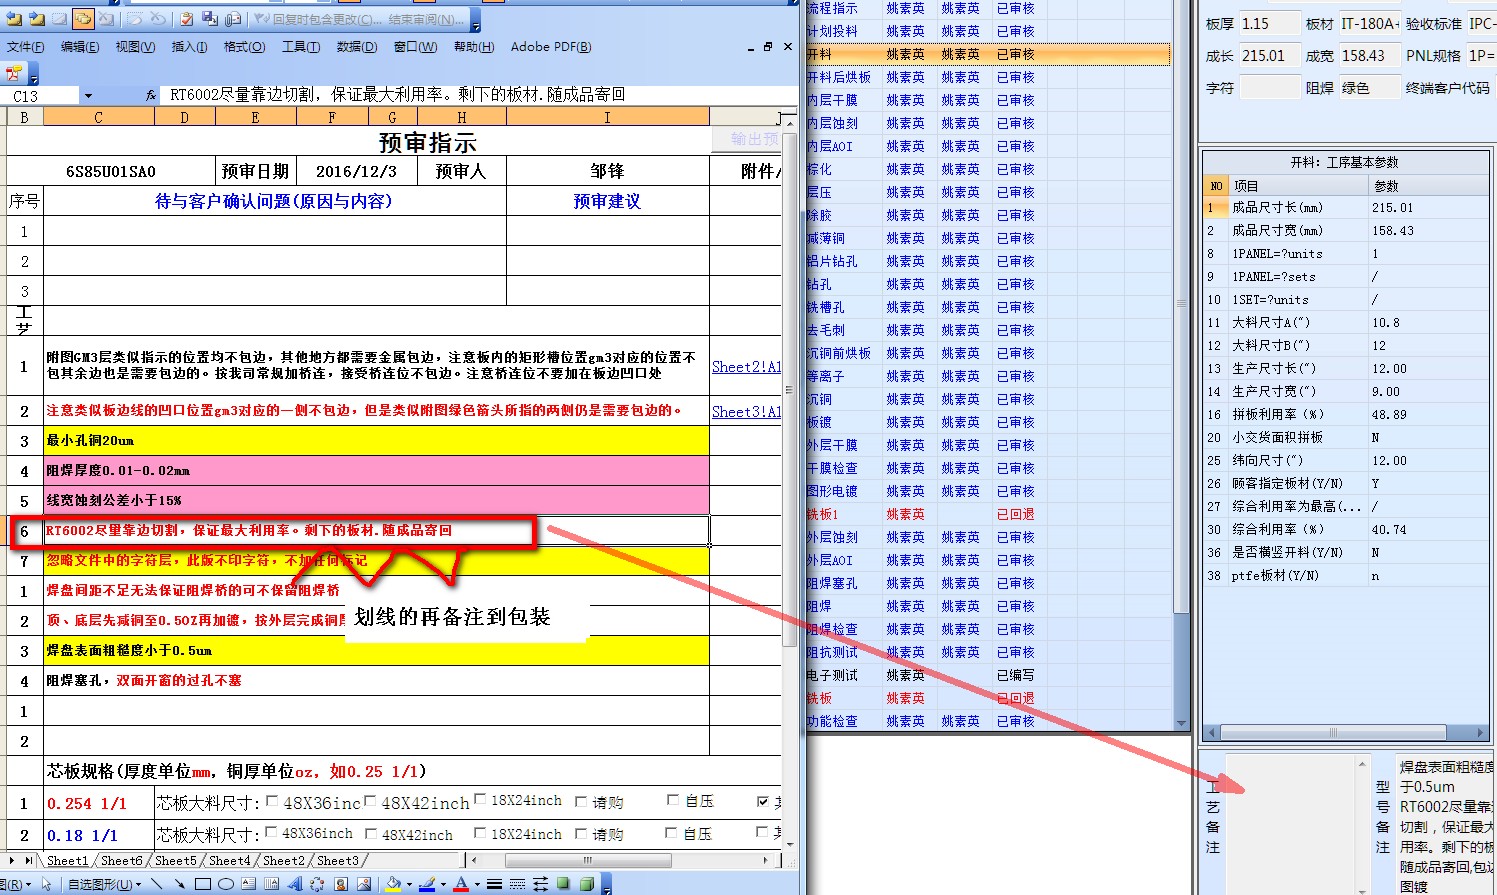Click 回复时包含更改 reply with changes button
The height and width of the screenshot is (895, 1497).
pos(317,19)
